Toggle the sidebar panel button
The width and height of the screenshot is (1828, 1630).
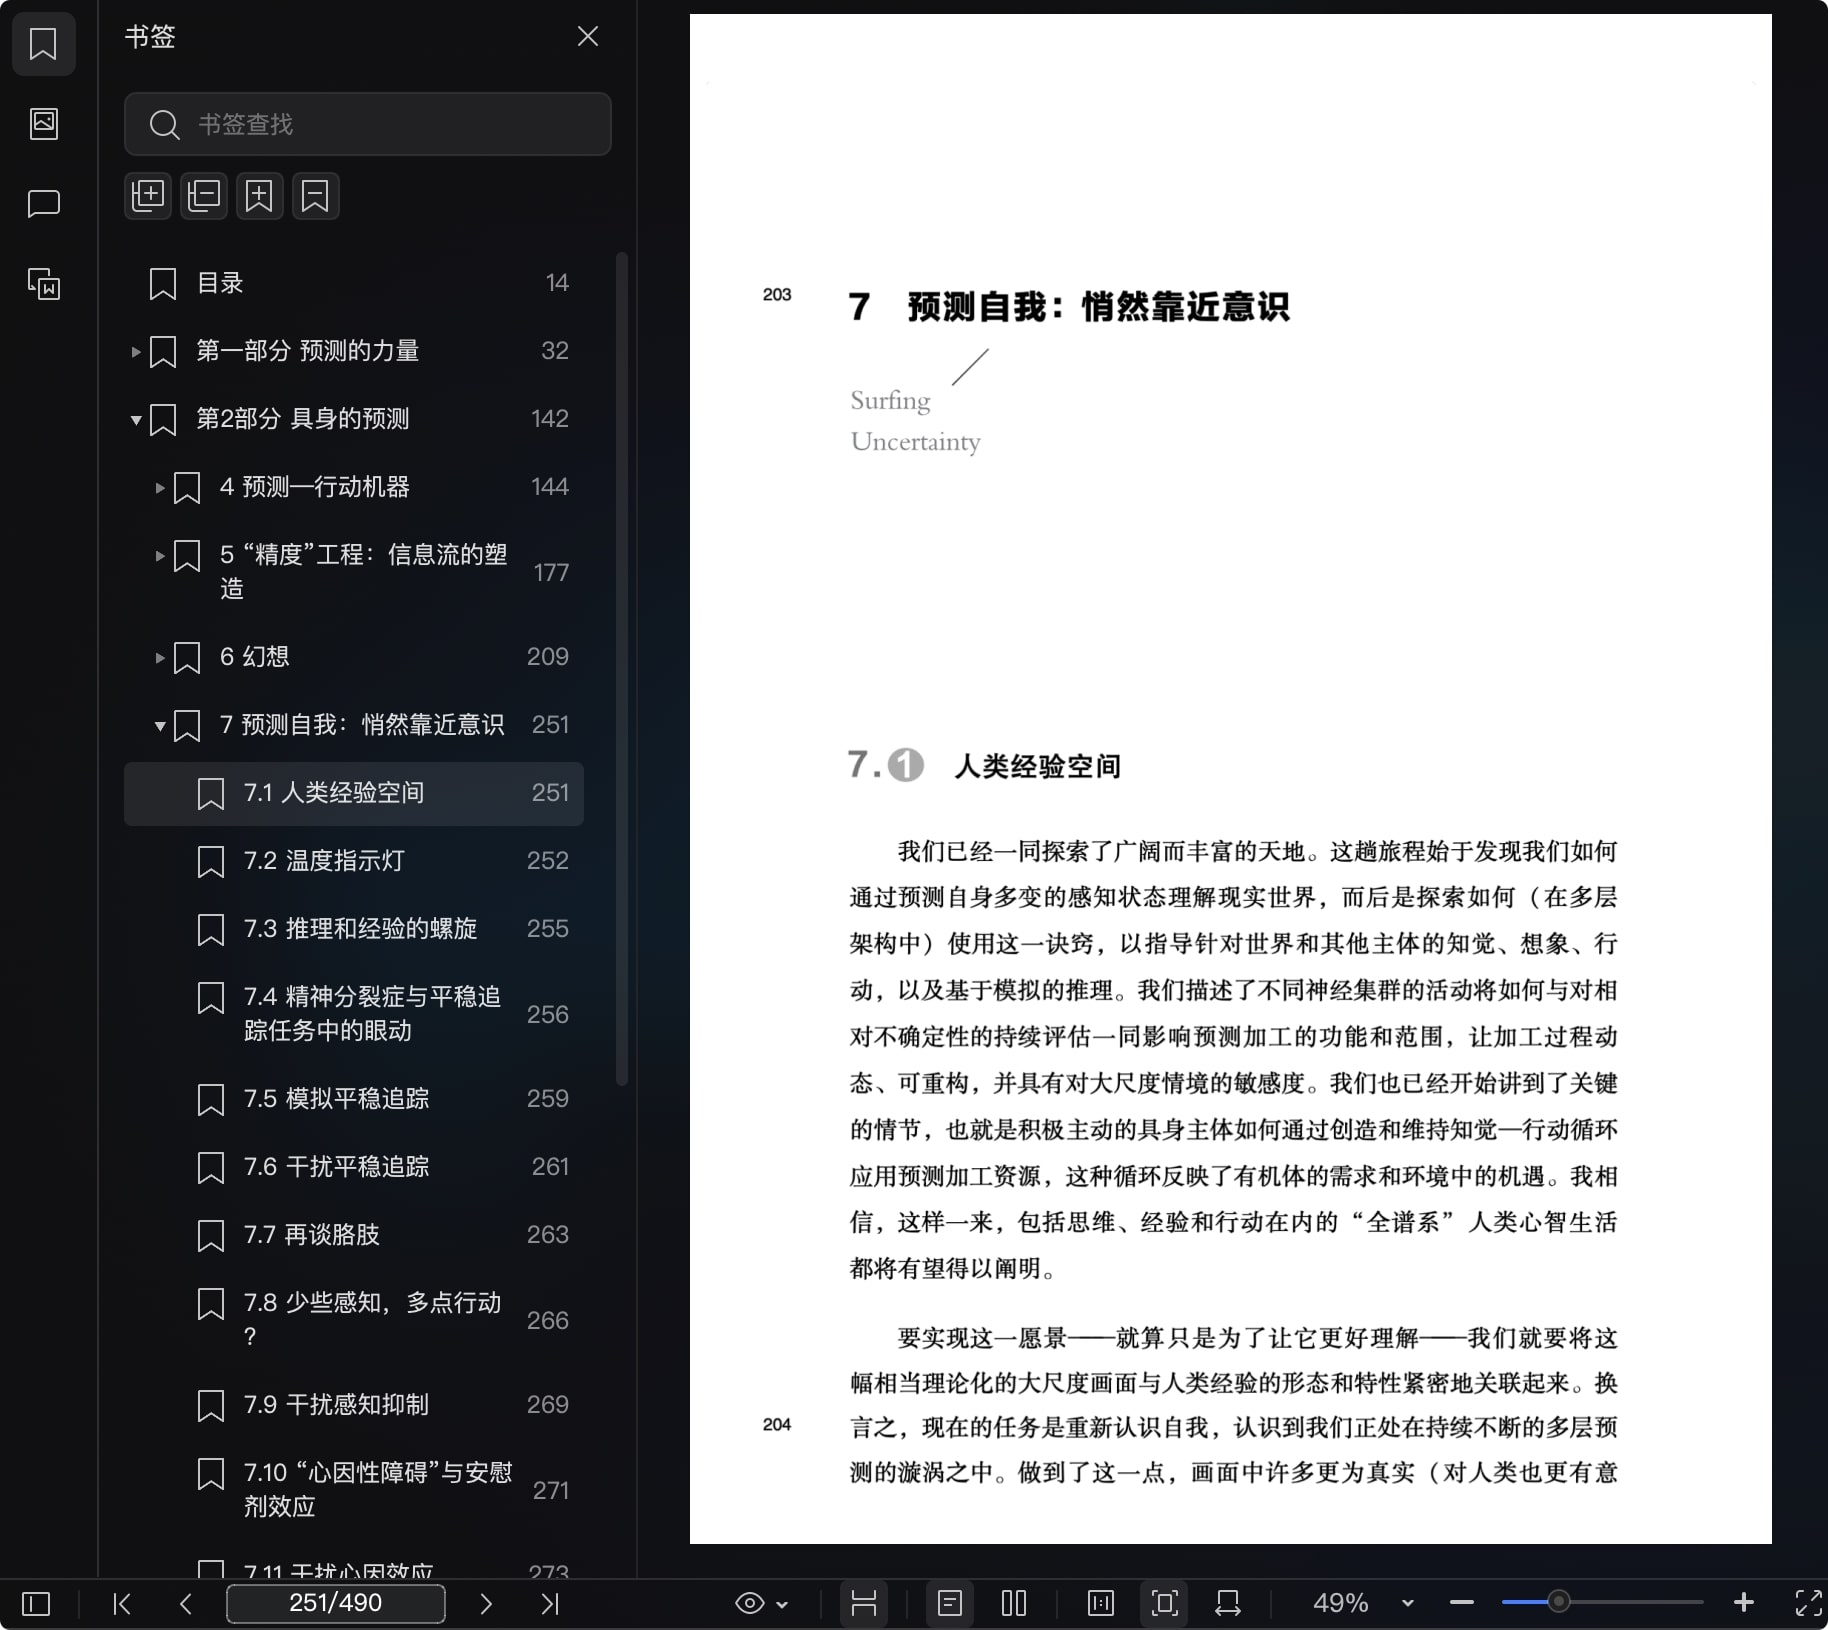click(36, 1604)
